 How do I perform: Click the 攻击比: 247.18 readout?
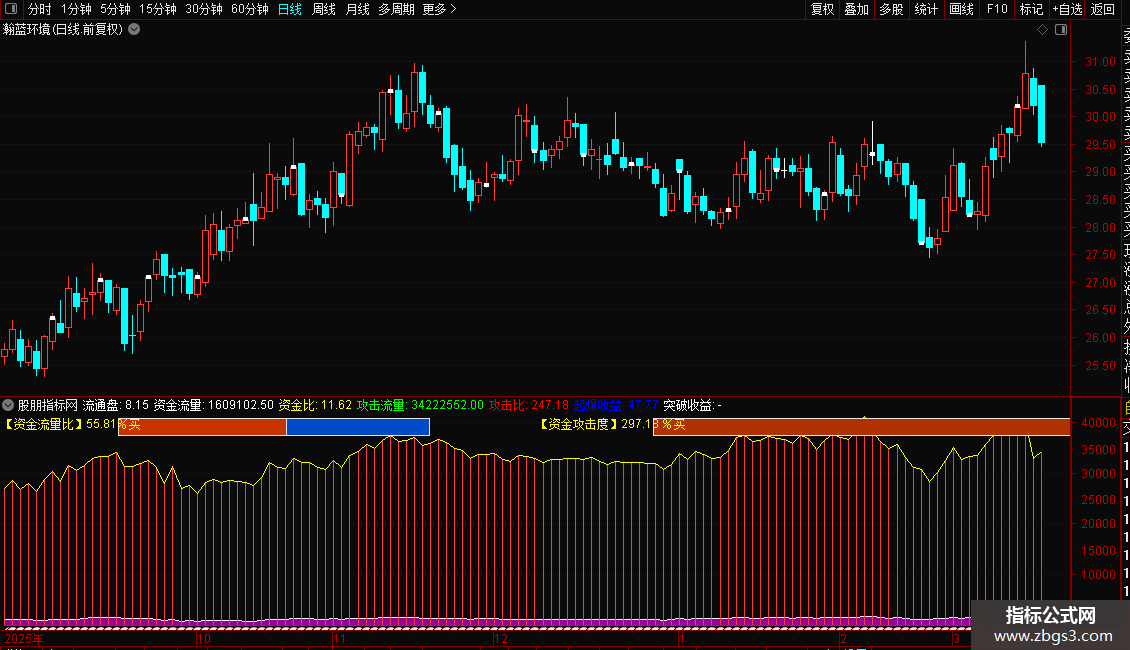click(529, 405)
